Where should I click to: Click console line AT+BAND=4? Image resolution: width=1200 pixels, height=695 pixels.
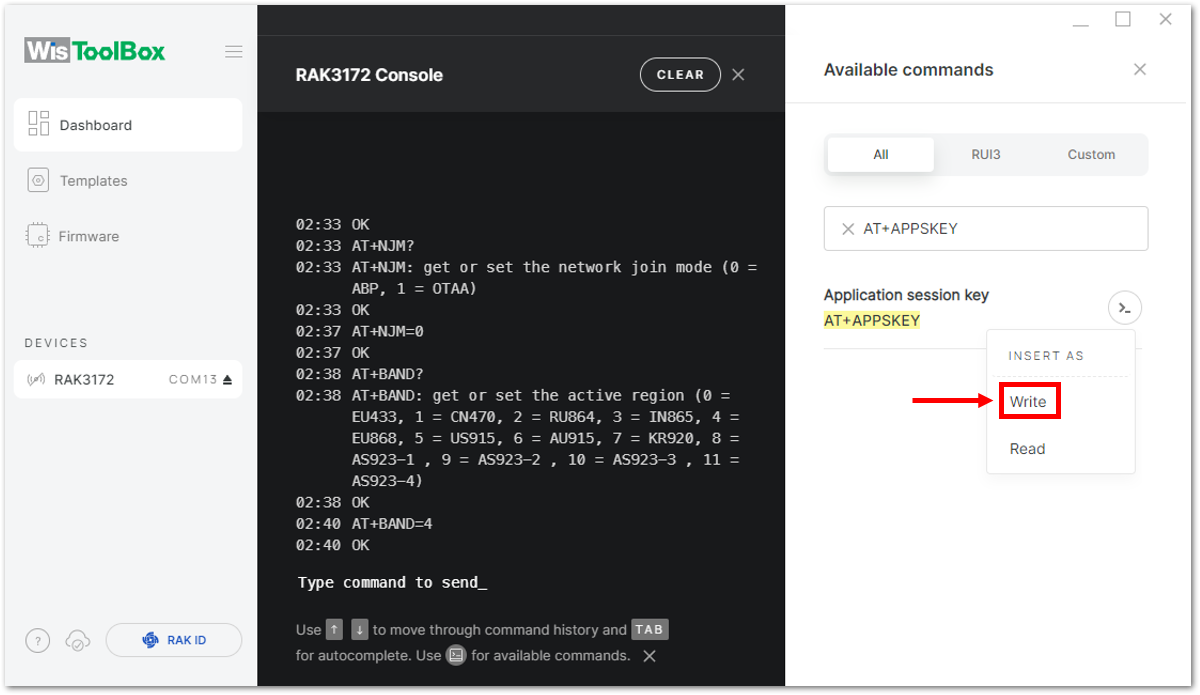coord(392,524)
